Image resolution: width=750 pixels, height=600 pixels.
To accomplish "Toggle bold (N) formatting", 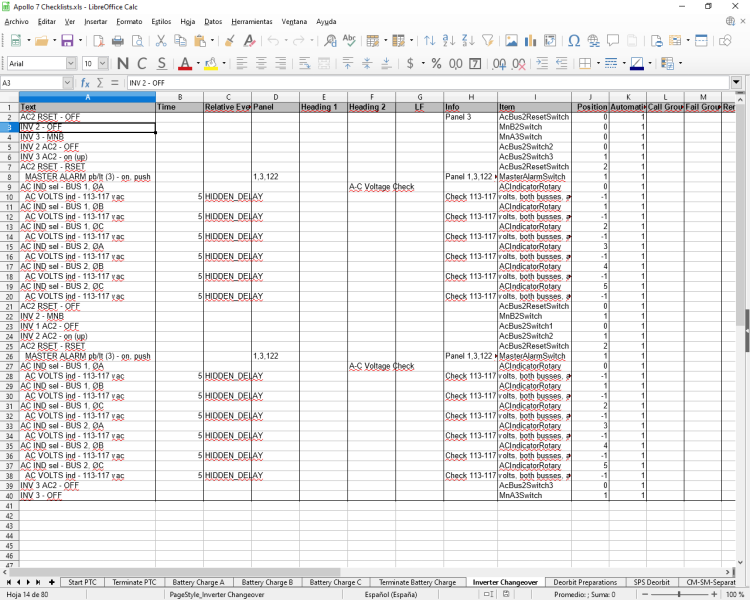I will tap(123, 63).
